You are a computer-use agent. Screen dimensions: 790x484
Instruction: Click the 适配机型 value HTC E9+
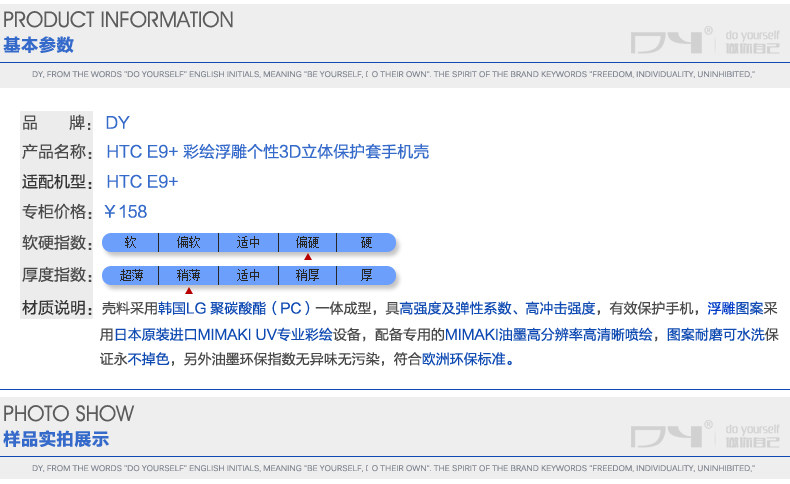coord(142,181)
